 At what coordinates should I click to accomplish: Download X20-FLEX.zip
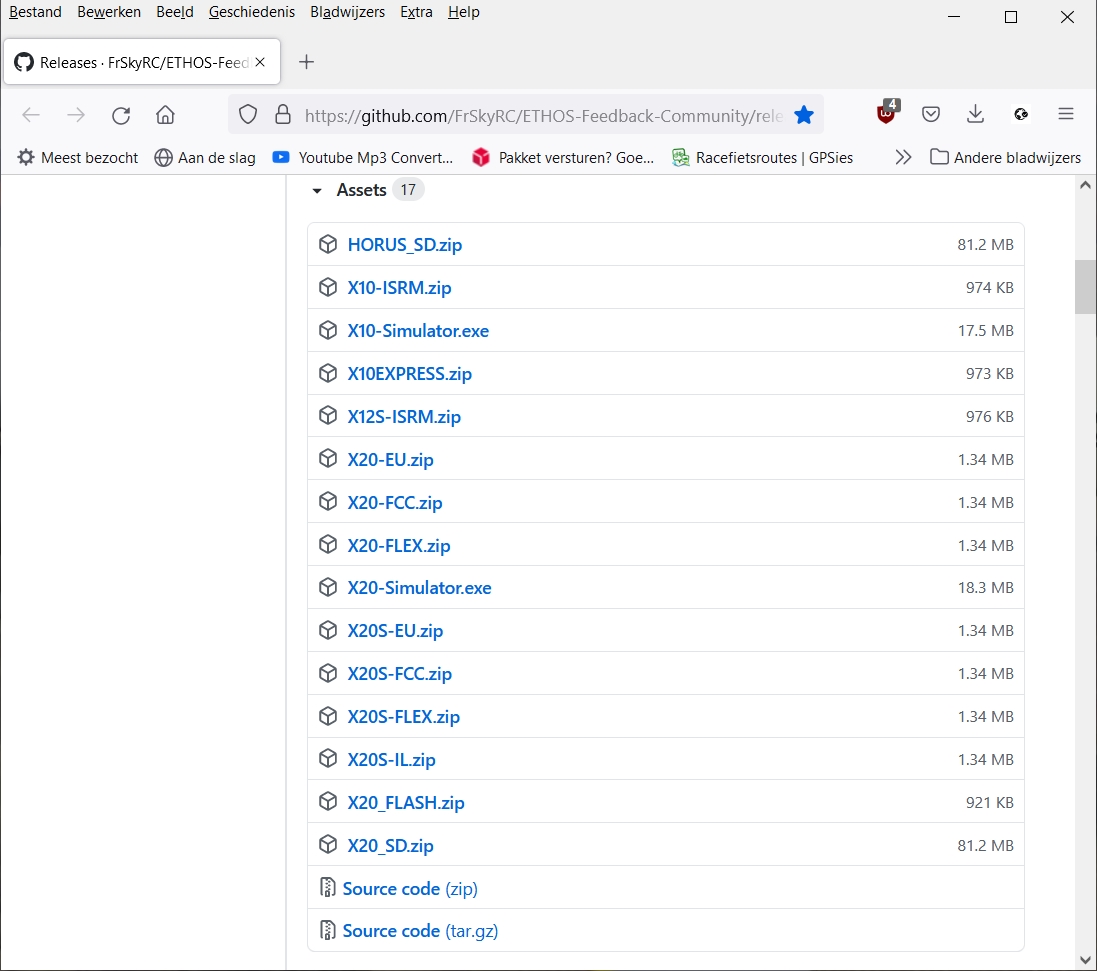coord(399,546)
